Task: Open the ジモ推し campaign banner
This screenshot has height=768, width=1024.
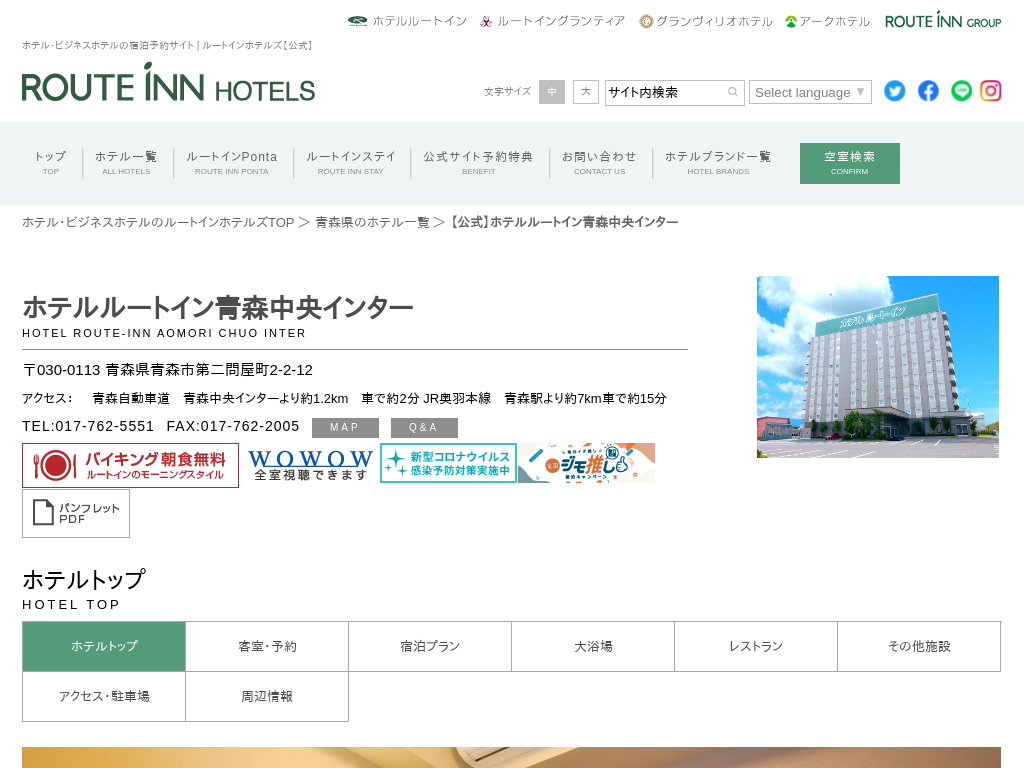Action: click(x=586, y=463)
